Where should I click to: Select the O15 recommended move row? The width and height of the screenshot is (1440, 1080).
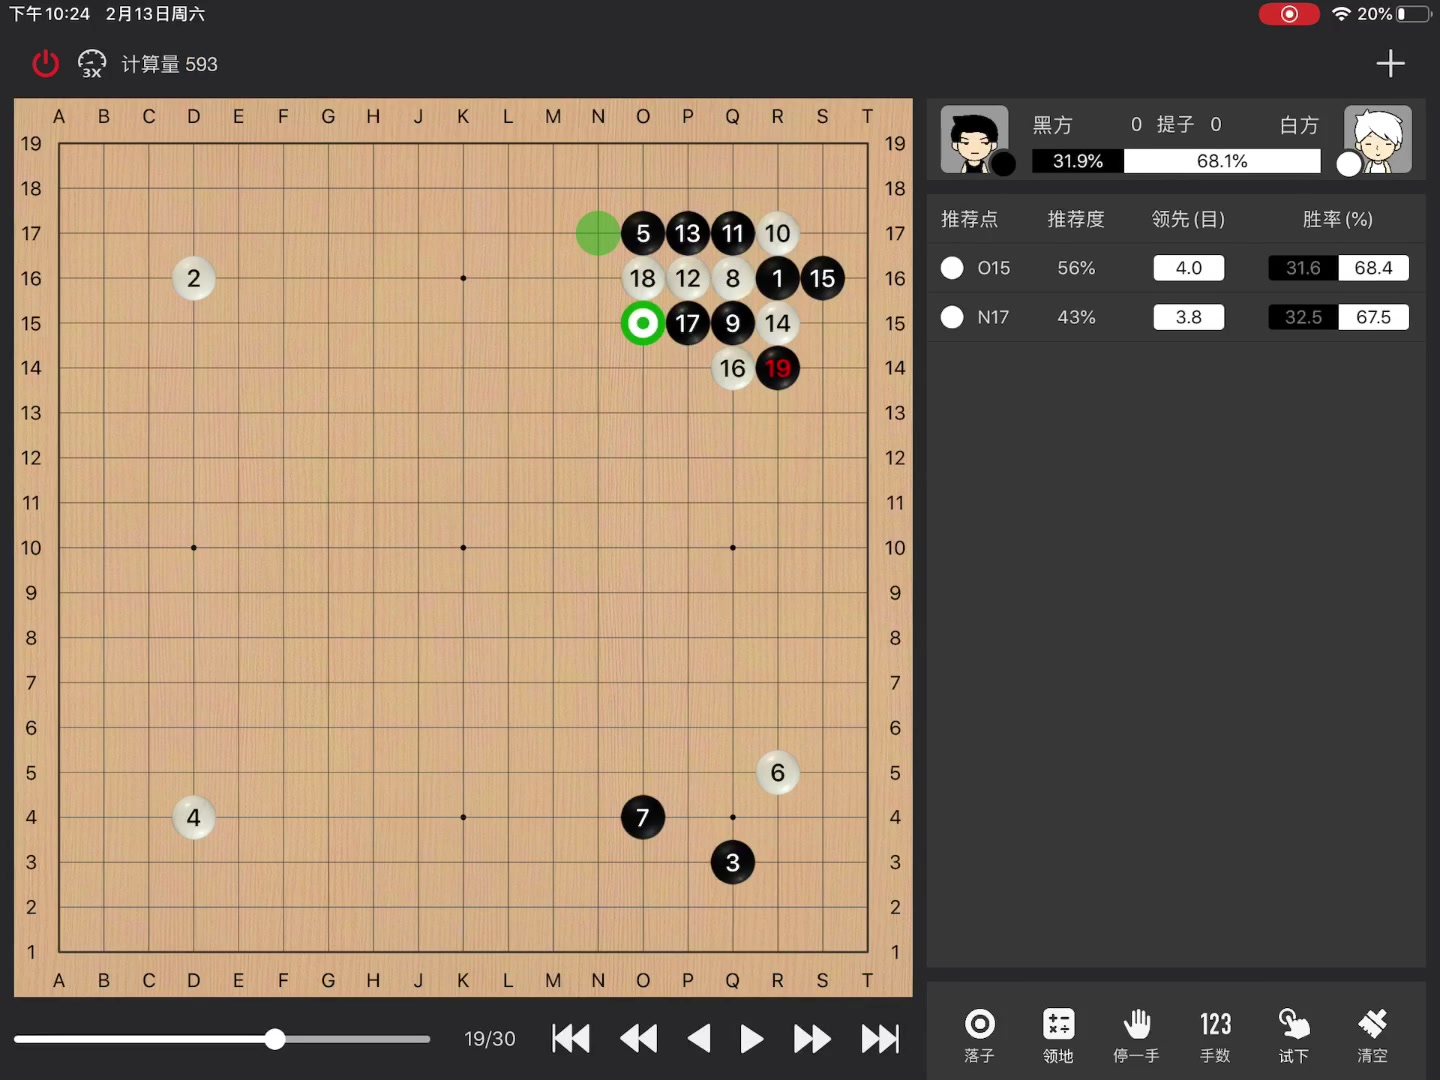[1176, 268]
